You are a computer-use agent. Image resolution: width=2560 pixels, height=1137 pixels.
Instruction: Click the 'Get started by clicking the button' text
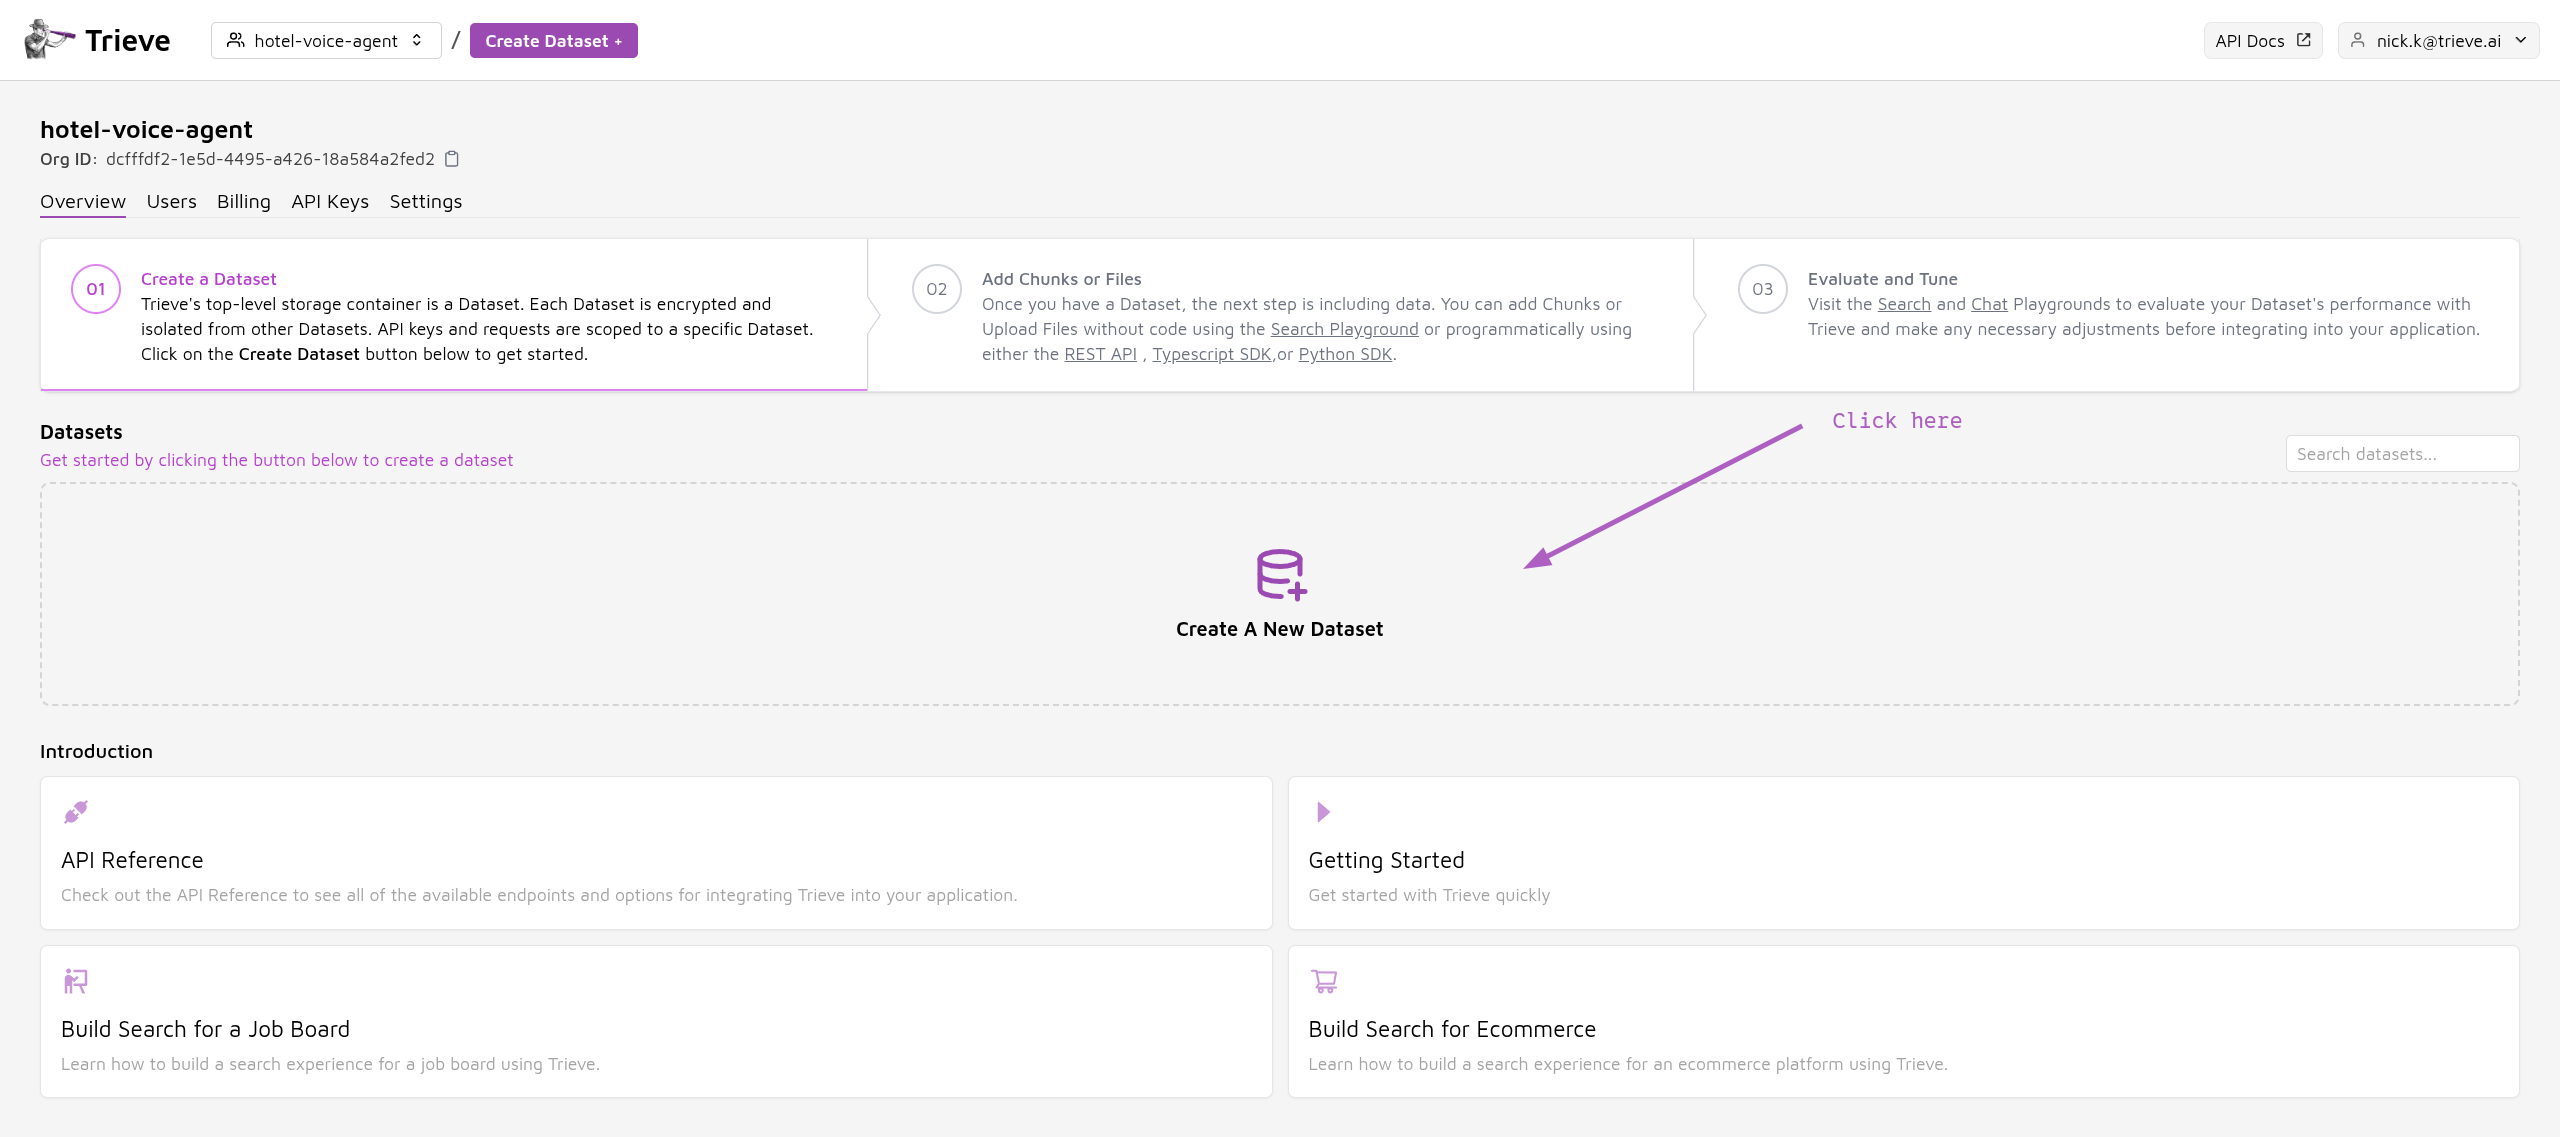(276, 460)
